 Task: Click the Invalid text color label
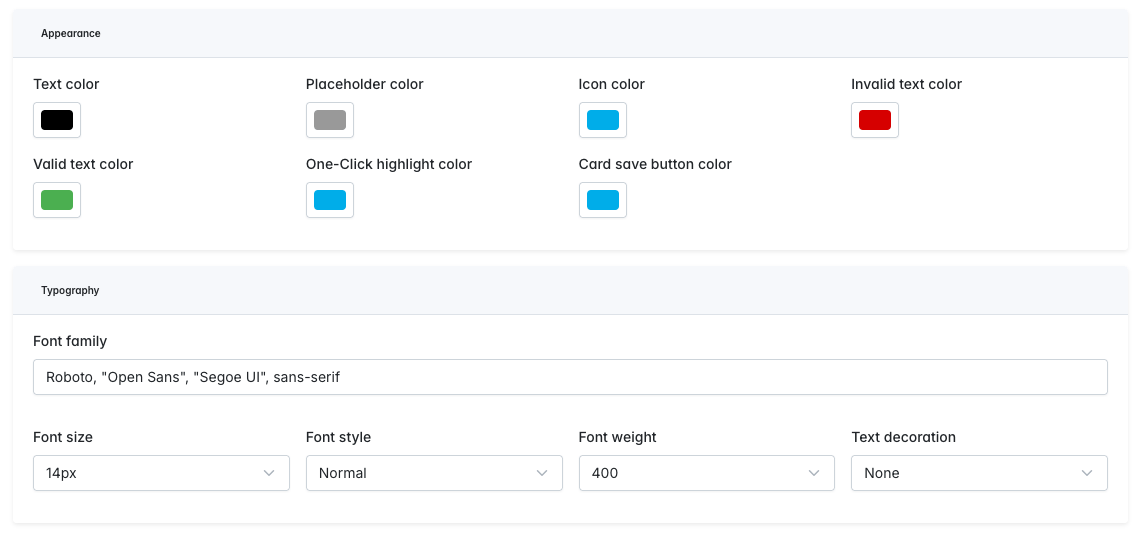point(906,84)
